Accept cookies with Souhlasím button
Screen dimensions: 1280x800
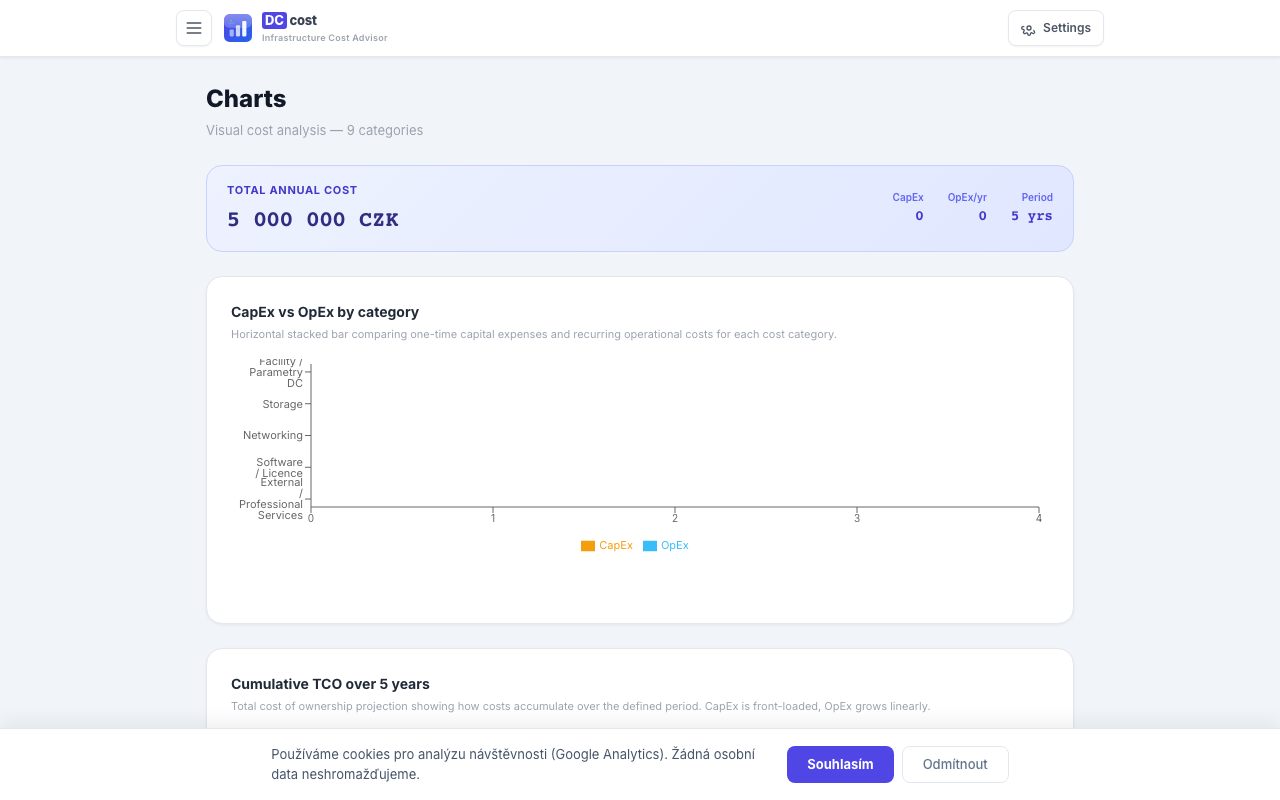click(840, 764)
